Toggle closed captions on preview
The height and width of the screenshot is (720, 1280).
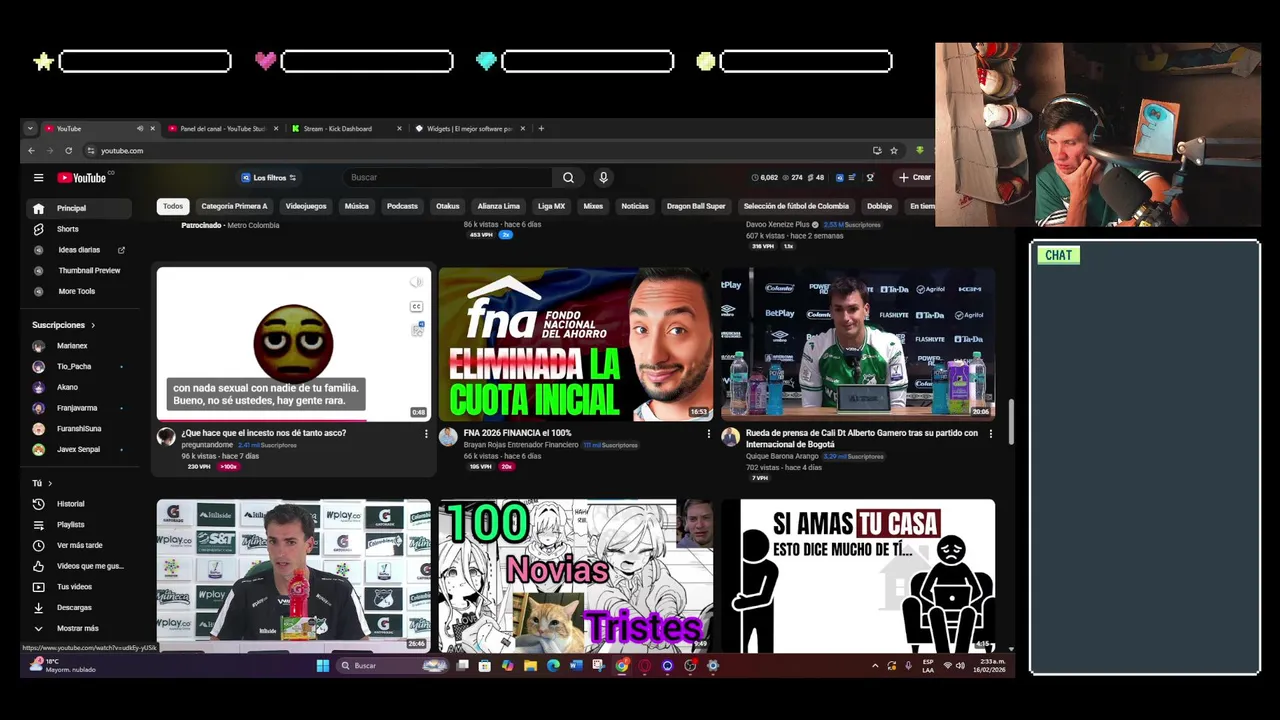417,307
